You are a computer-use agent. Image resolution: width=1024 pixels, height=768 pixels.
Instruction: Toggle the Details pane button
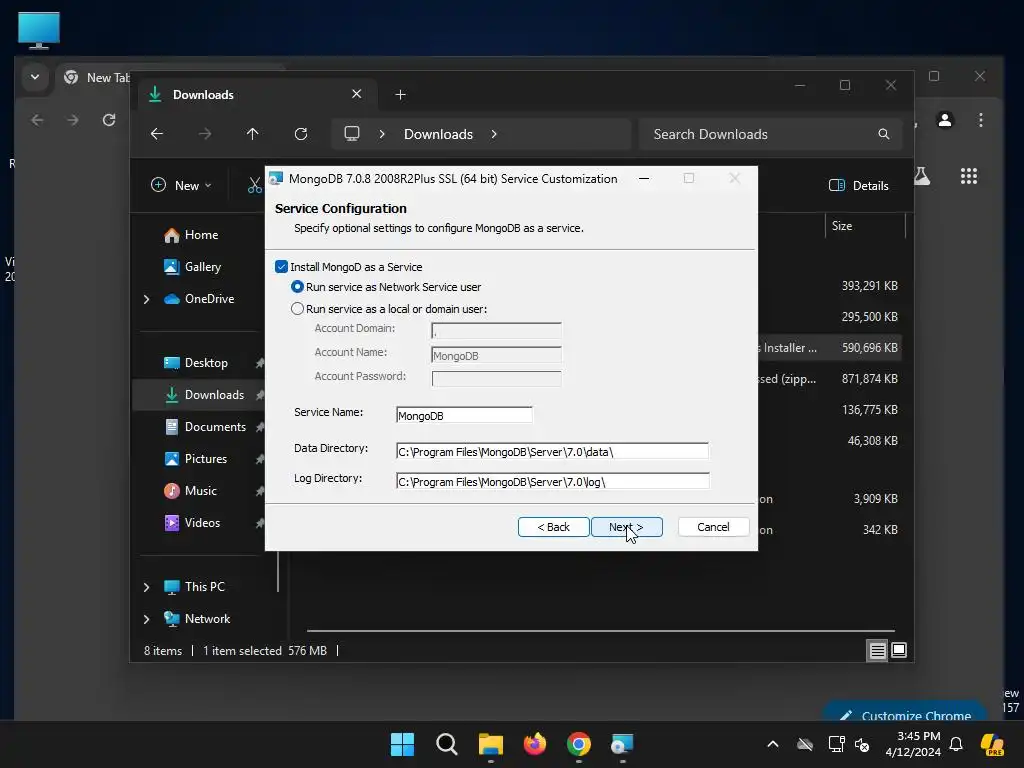click(859, 185)
